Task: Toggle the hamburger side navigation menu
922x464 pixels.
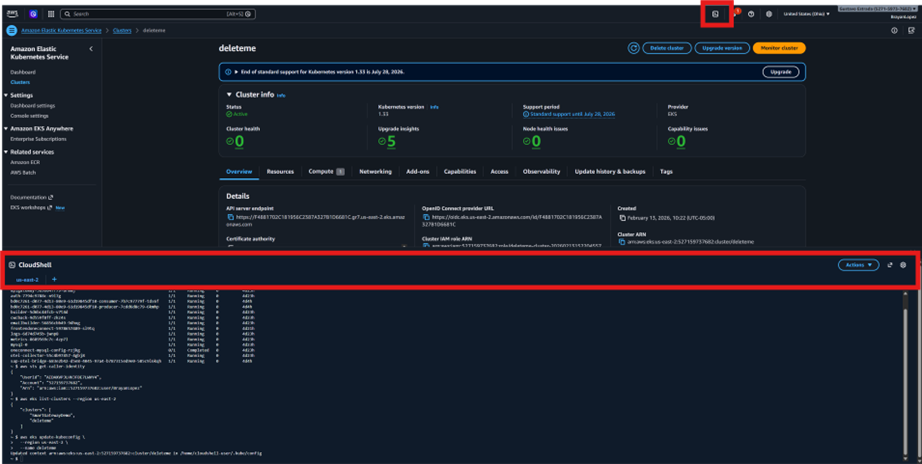Action: click(x=11, y=31)
